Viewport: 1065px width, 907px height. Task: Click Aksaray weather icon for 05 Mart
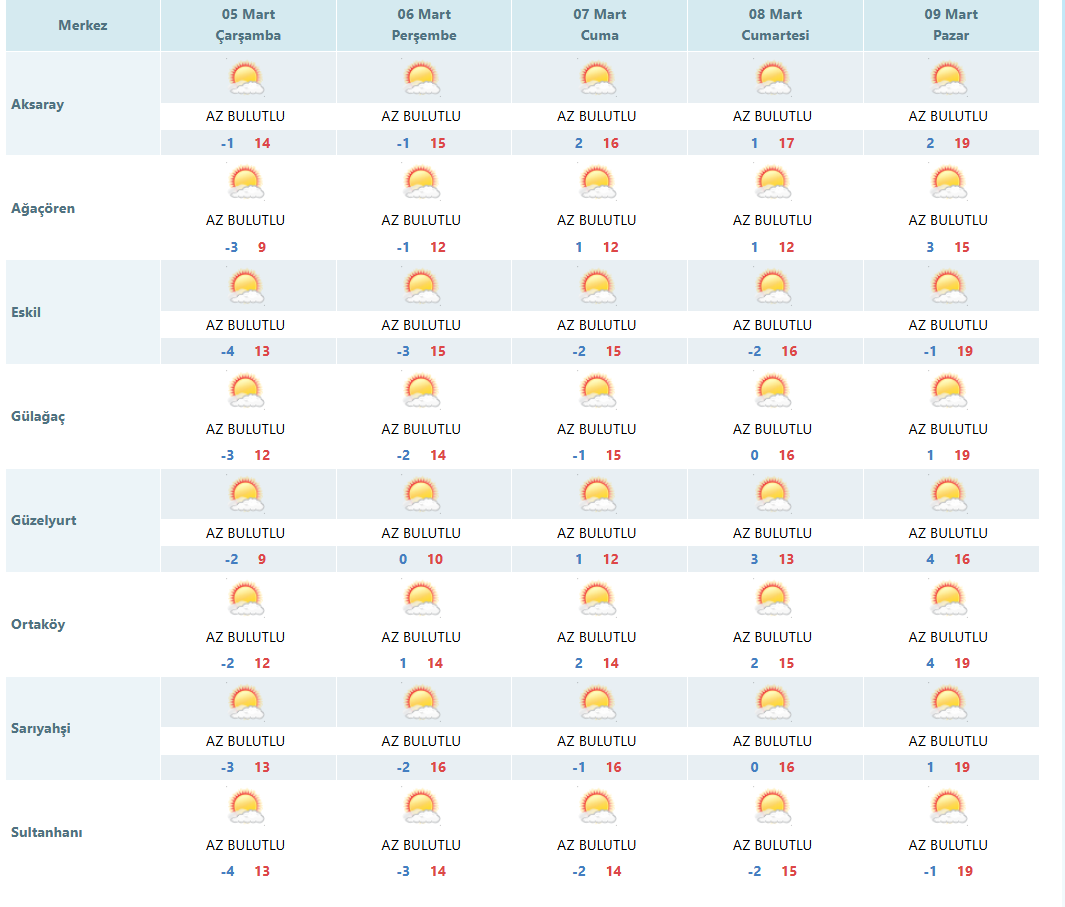246,78
